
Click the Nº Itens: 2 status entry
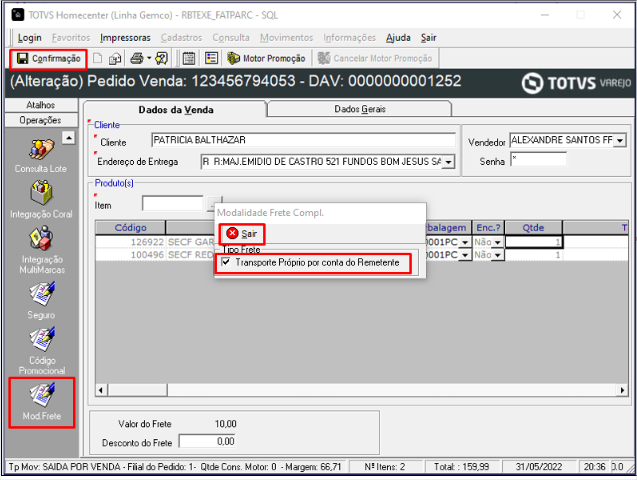point(385,467)
